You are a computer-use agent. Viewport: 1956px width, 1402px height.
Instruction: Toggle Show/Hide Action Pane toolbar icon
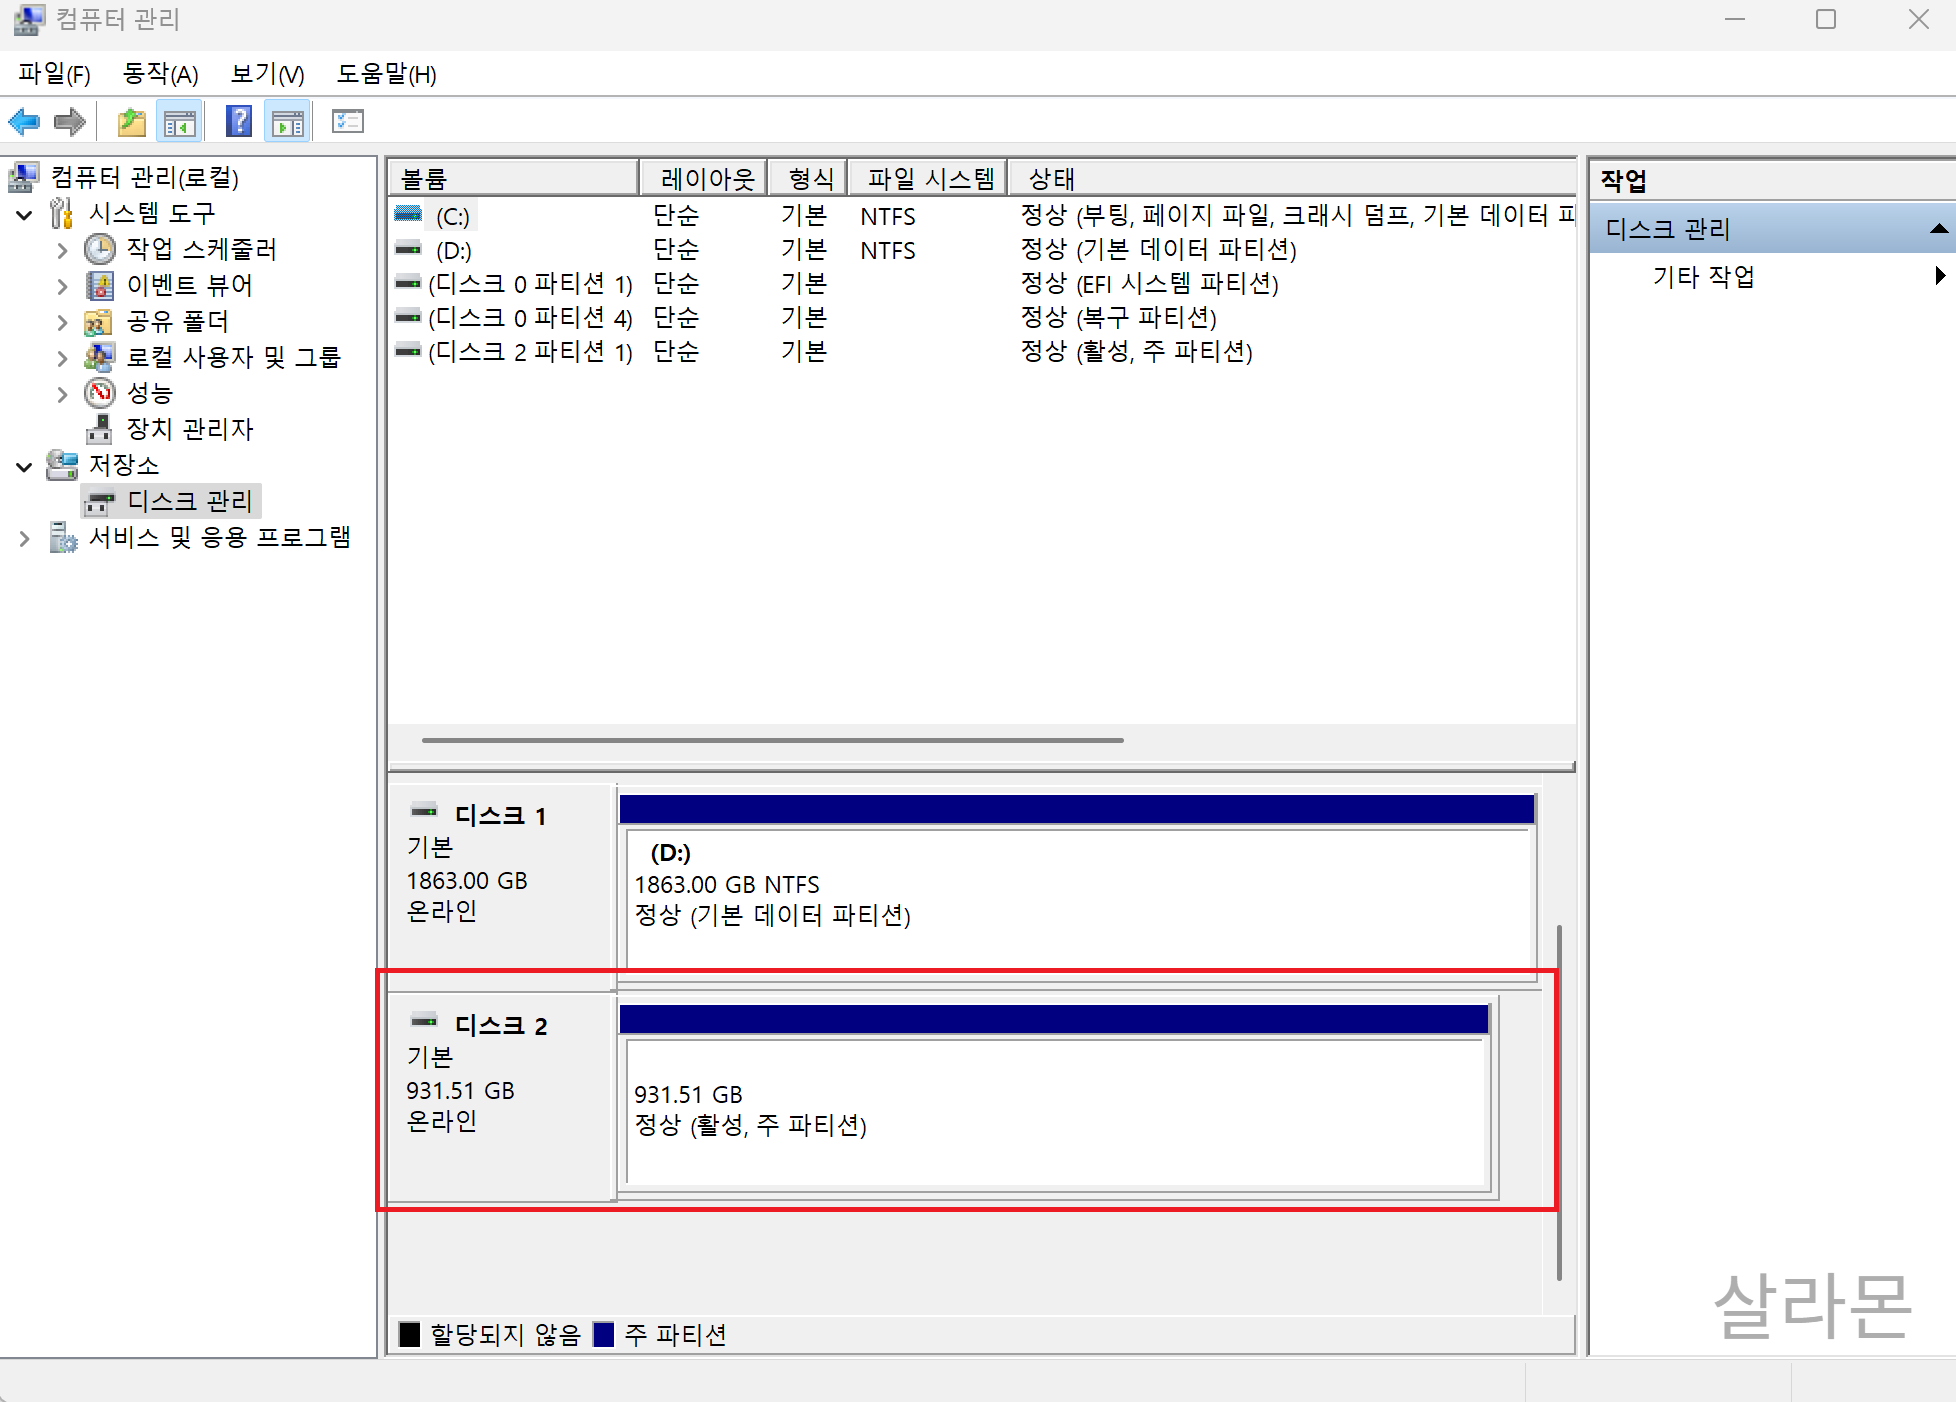[288, 123]
